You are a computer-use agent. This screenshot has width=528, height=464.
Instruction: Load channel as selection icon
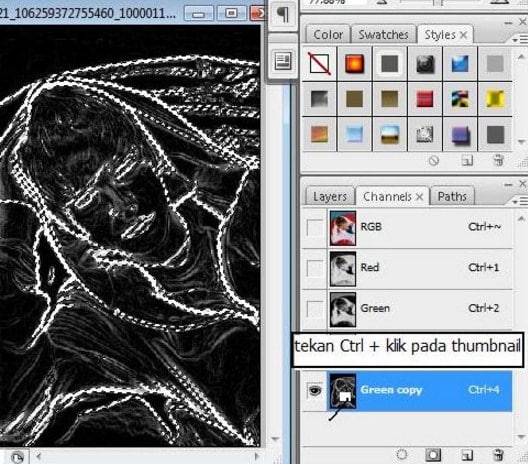pos(402,455)
